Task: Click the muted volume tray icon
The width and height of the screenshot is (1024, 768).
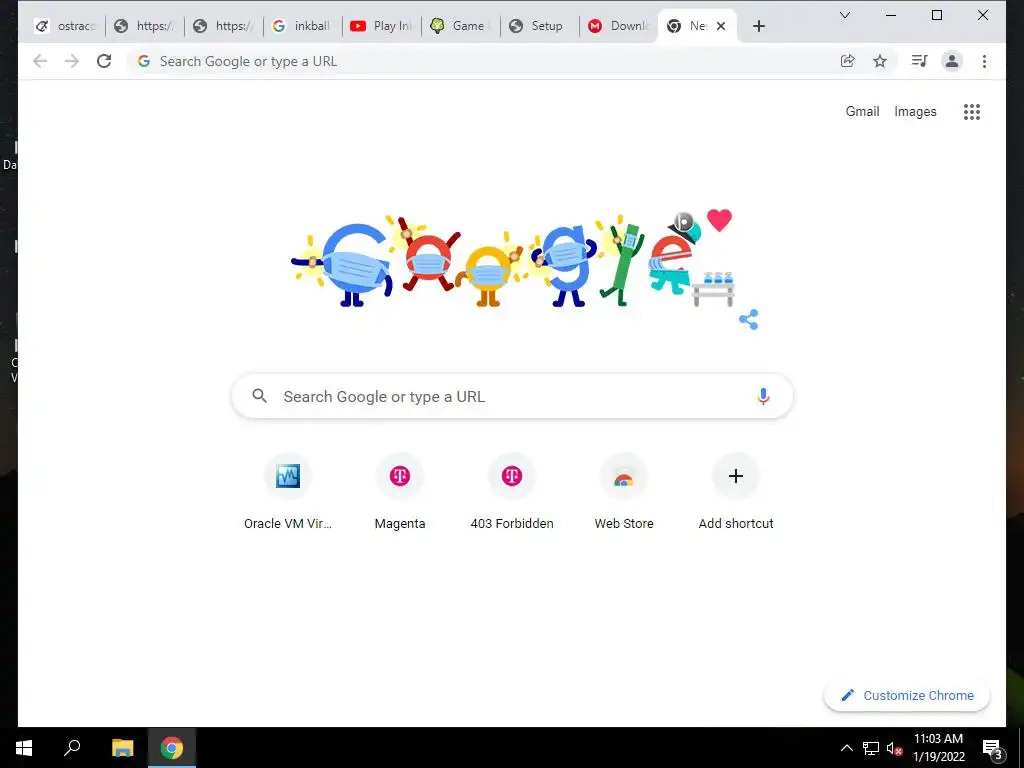Action: pyautogui.click(x=894, y=748)
